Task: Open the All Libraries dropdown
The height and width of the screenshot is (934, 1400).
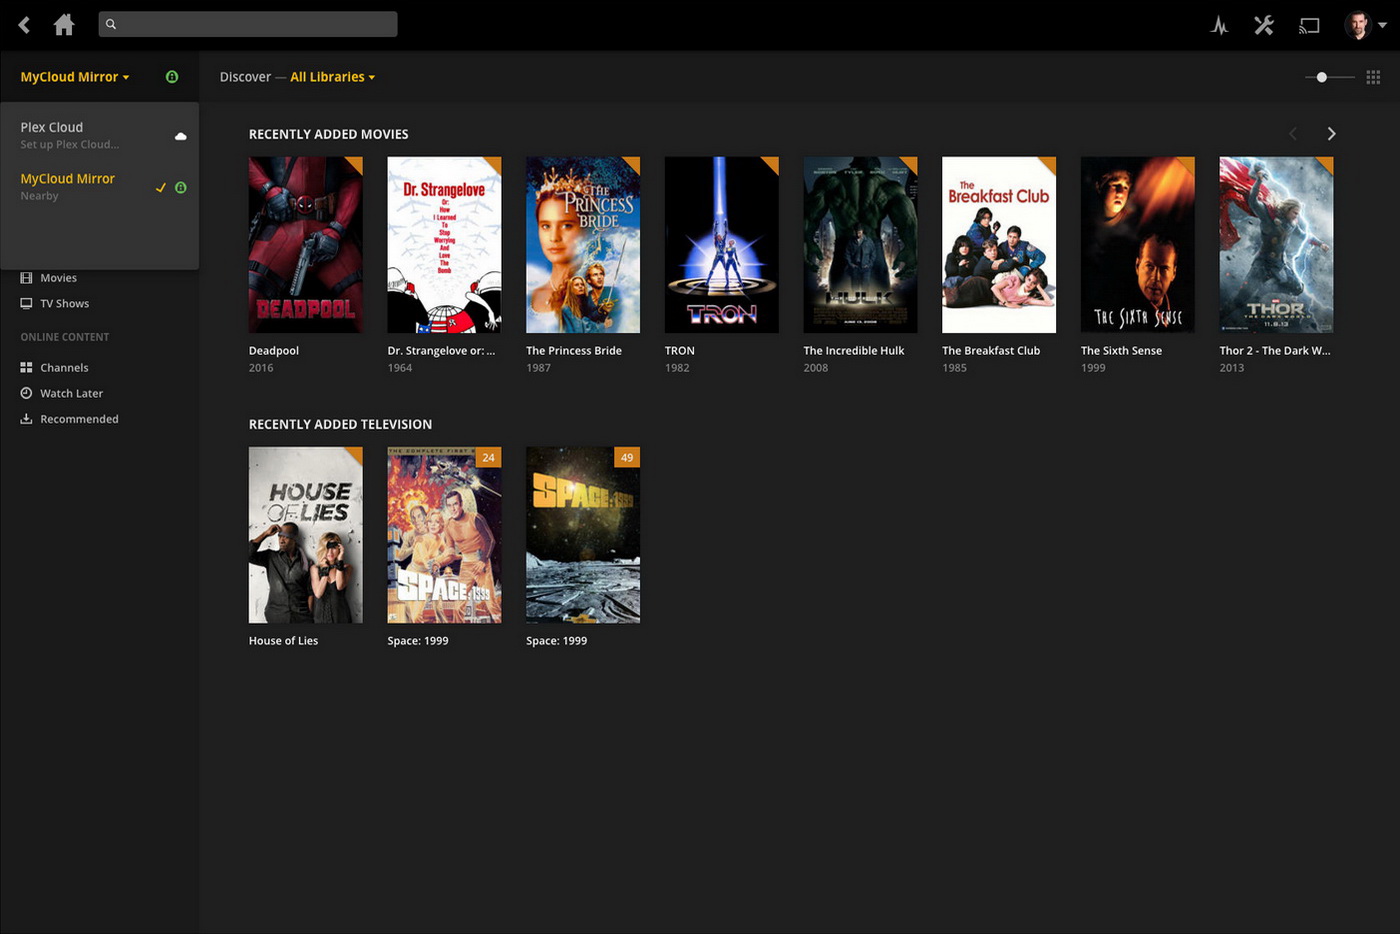Action: click(x=333, y=77)
